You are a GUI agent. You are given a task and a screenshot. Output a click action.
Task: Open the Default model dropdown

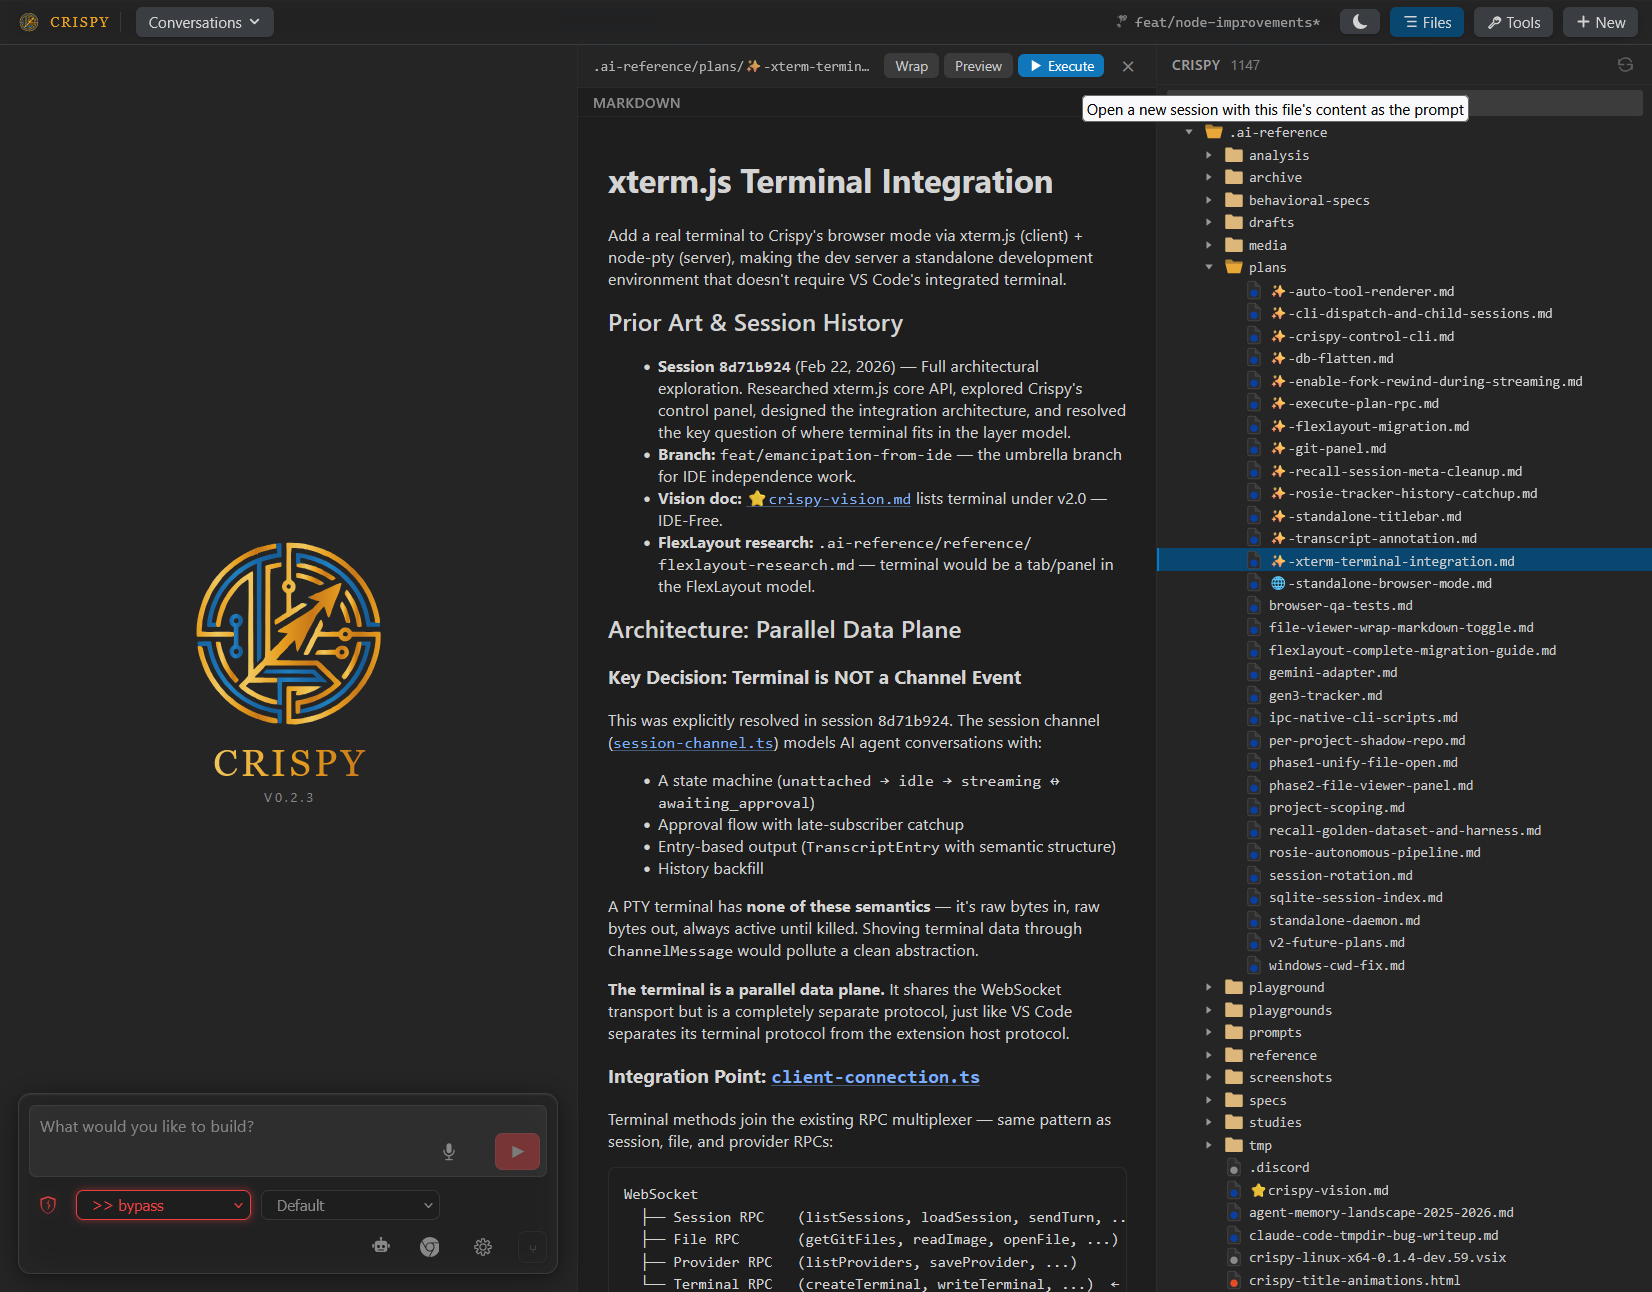pyautogui.click(x=350, y=1205)
